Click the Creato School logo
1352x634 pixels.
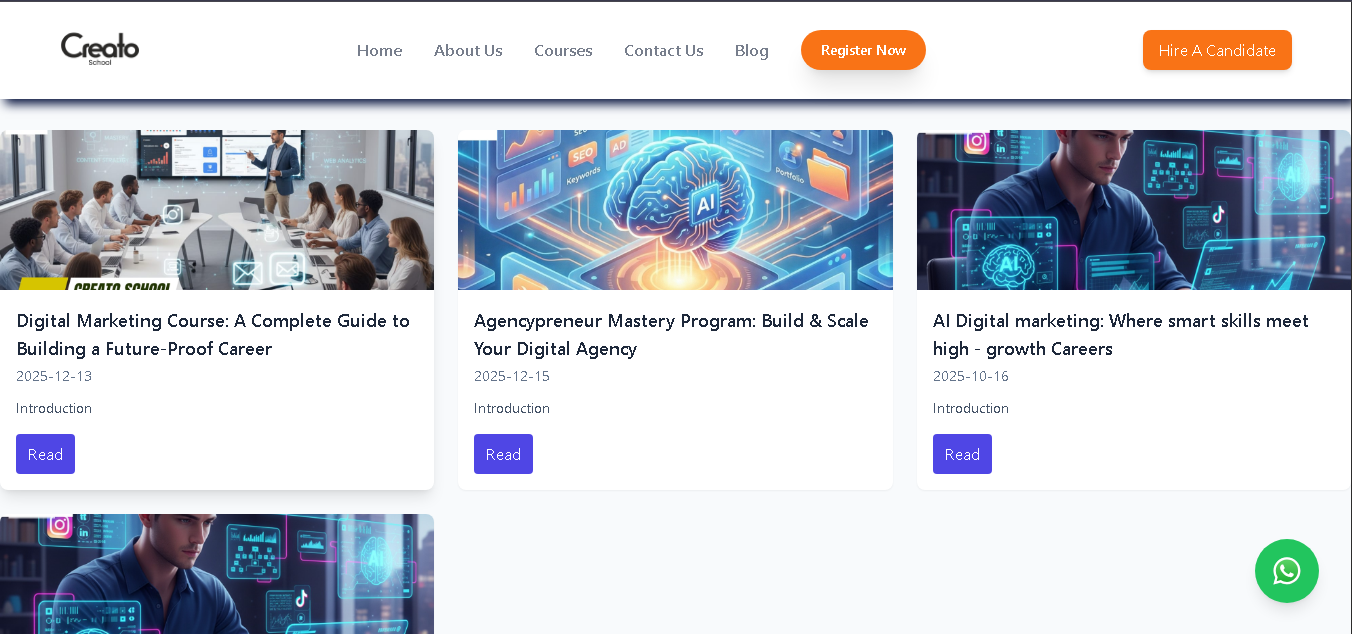pyautogui.click(x=100, y=49)
